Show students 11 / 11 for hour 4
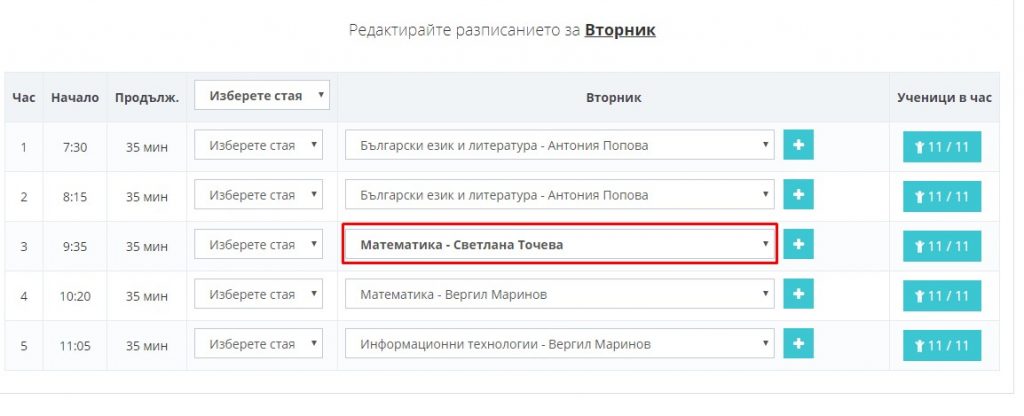The height and width of the screenshot is (416, 1024). (942, 296)
